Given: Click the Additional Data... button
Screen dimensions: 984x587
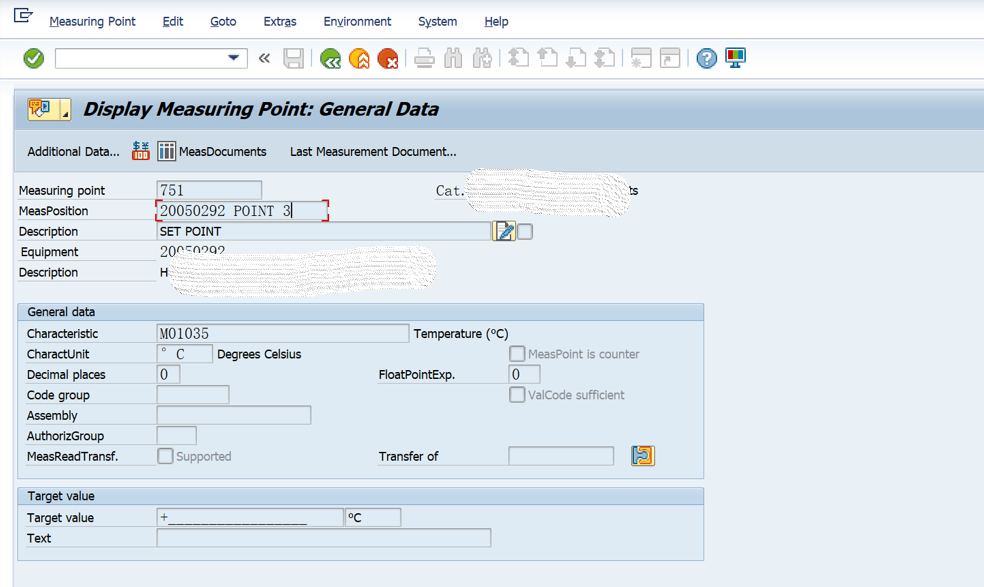Looking at the screenshot, I should (x=73, y=151).
